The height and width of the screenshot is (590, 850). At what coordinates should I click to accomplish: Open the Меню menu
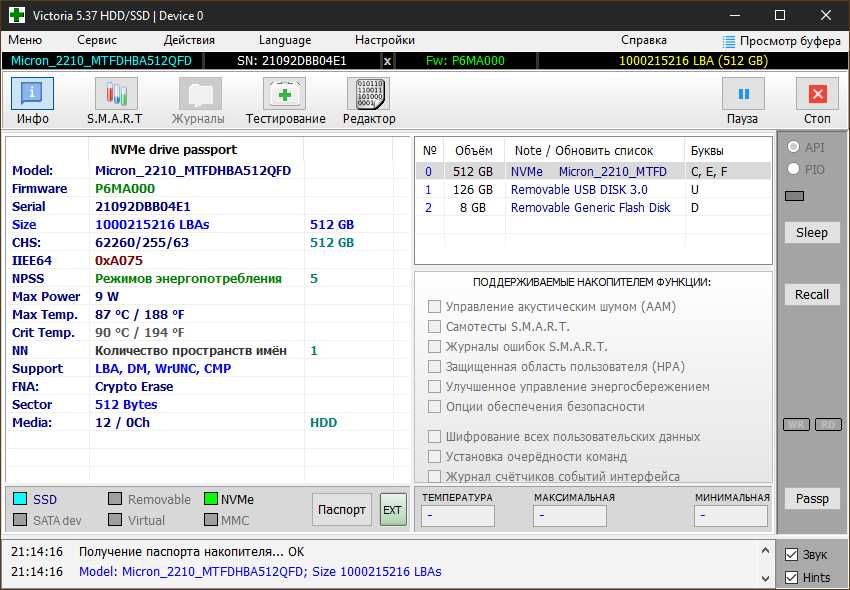25,40
